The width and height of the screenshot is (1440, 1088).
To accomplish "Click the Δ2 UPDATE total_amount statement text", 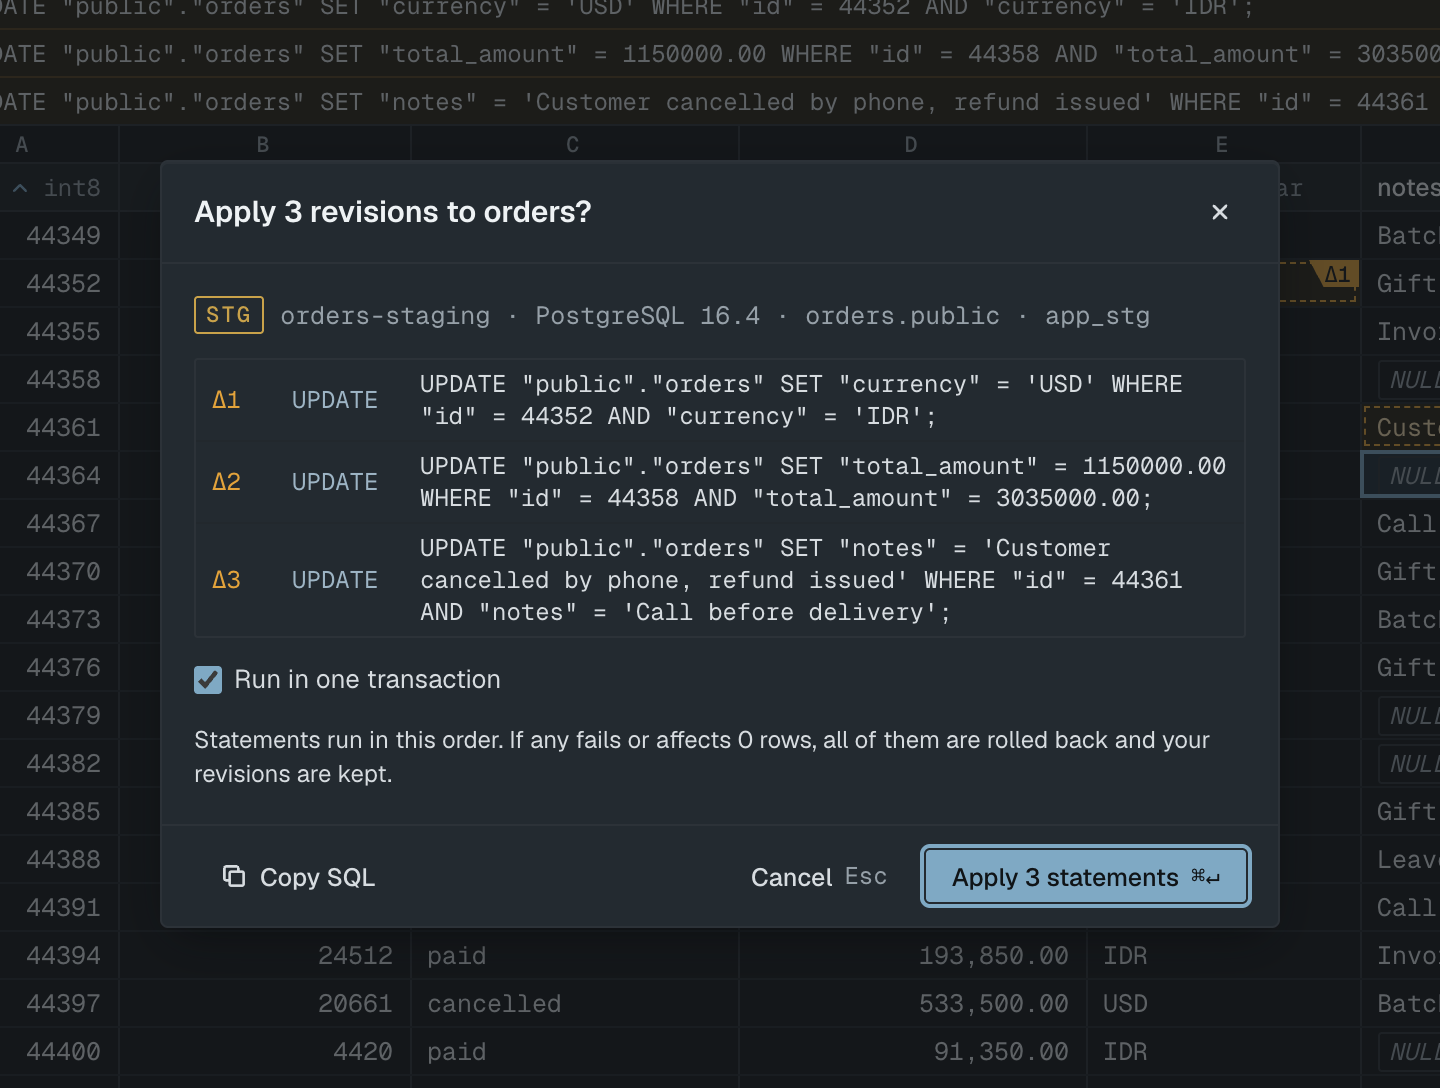I will point(823,482).
